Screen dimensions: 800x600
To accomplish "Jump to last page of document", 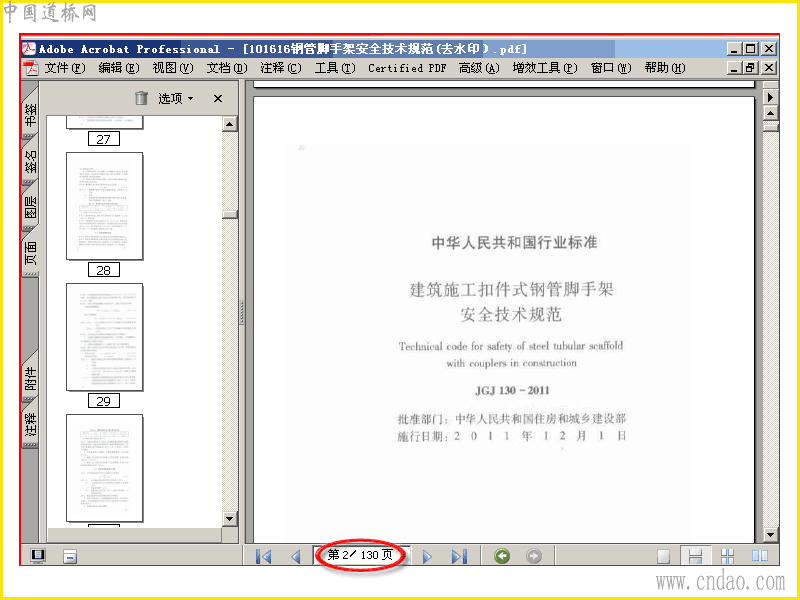I will coord(459,556).
